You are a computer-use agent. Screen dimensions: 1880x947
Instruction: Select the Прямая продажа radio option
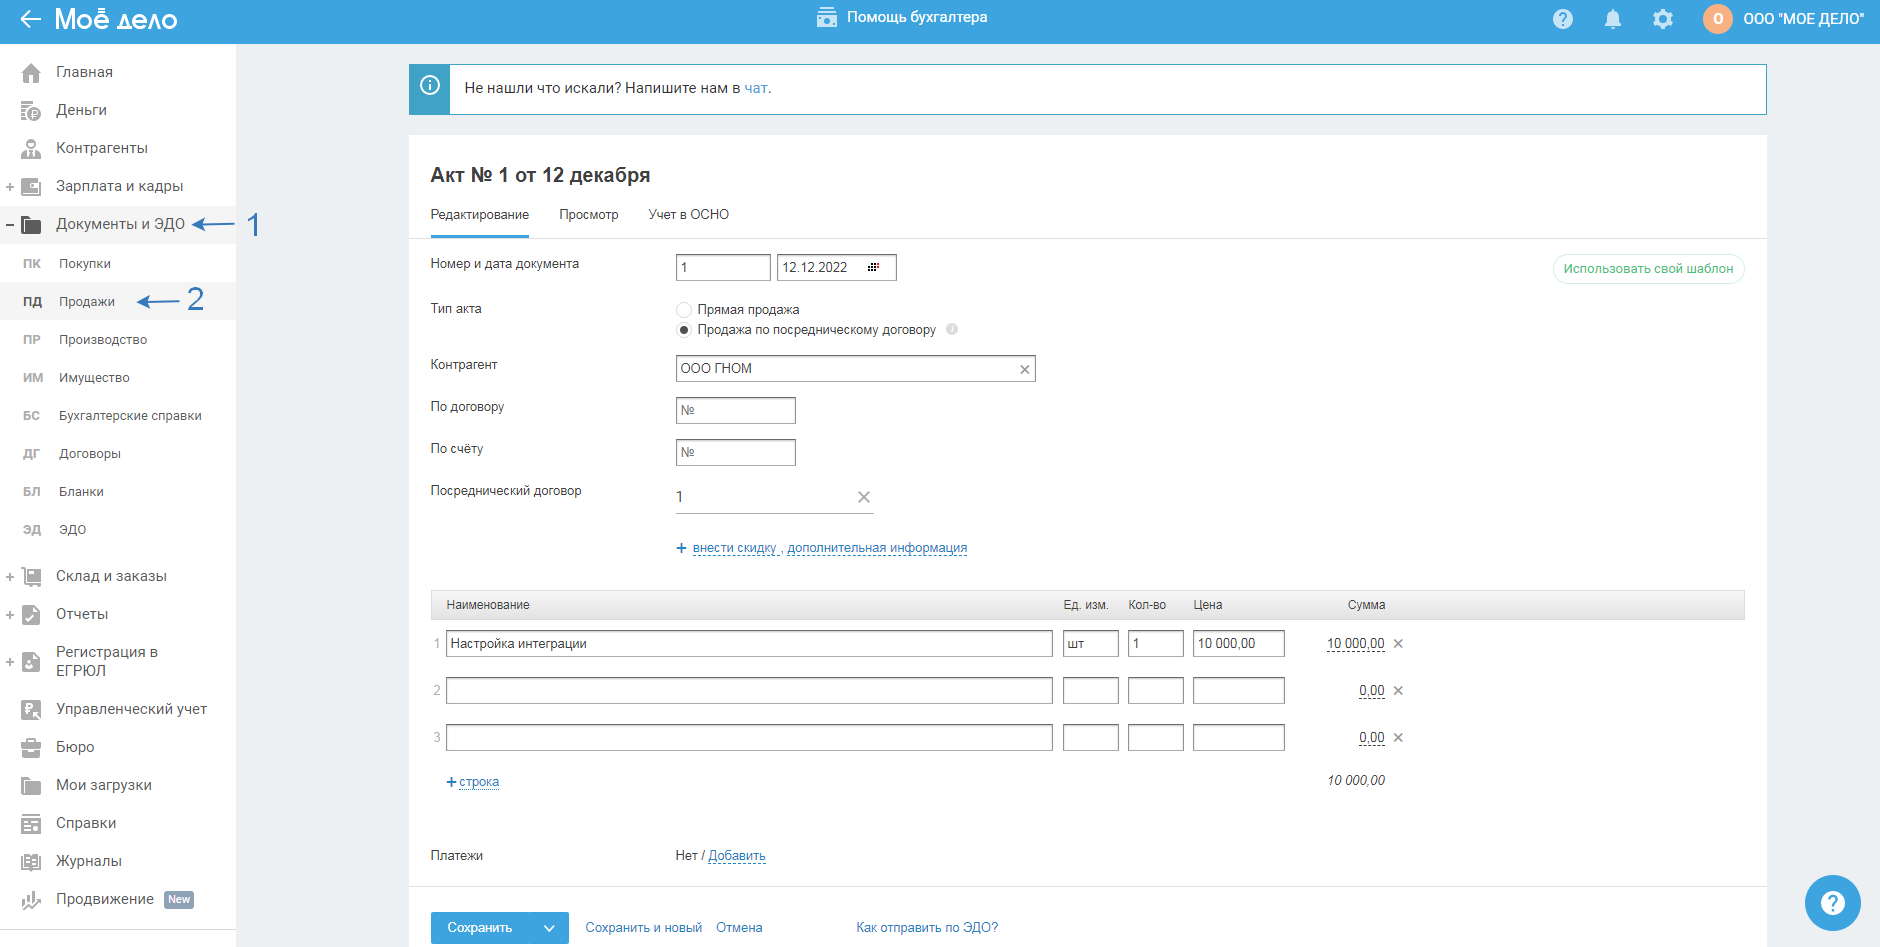684,310
